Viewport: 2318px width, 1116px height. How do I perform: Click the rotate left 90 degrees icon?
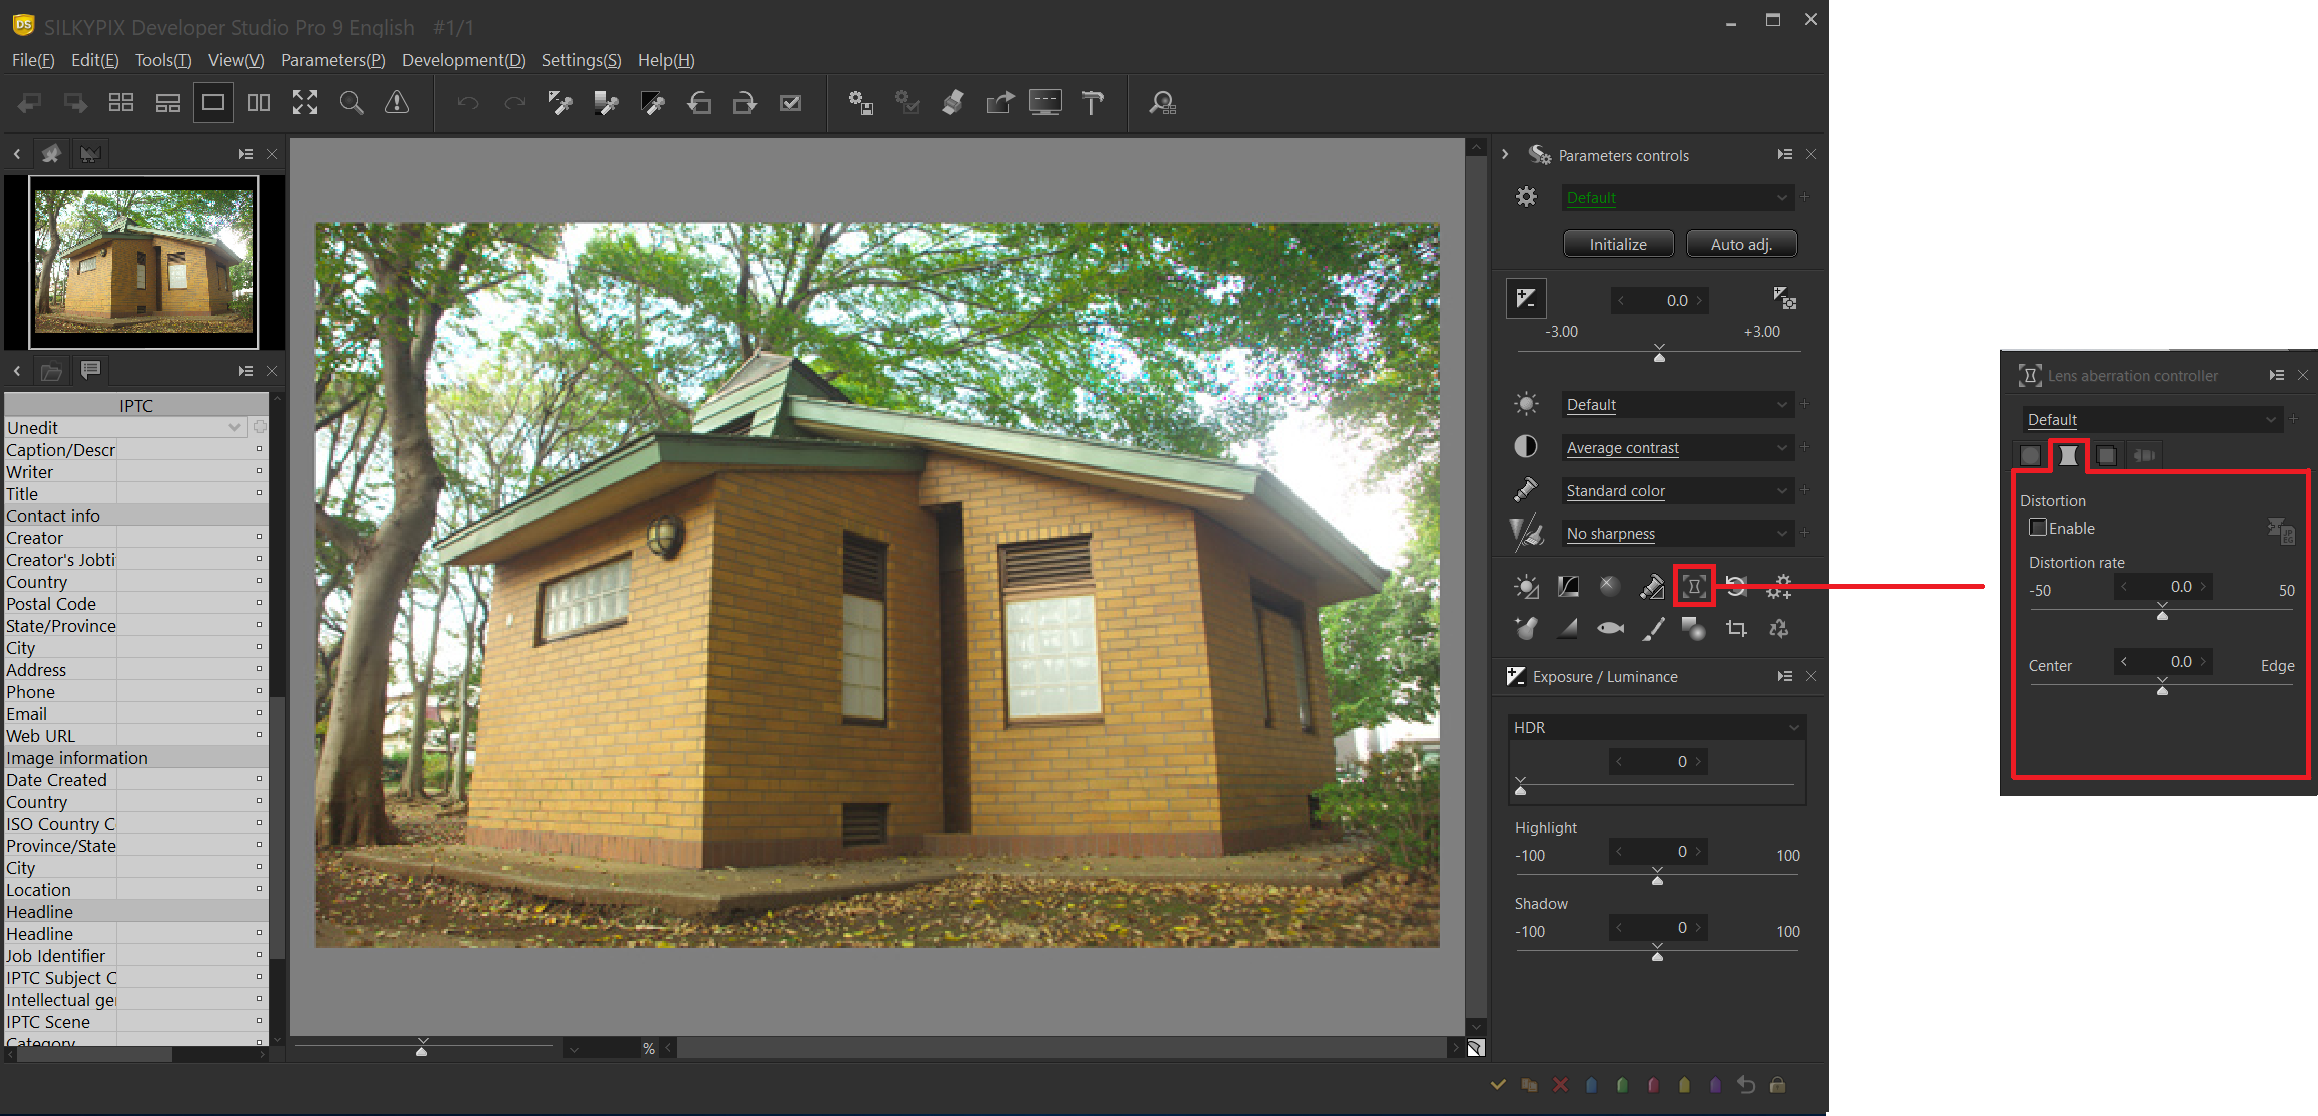pos(699,102)
